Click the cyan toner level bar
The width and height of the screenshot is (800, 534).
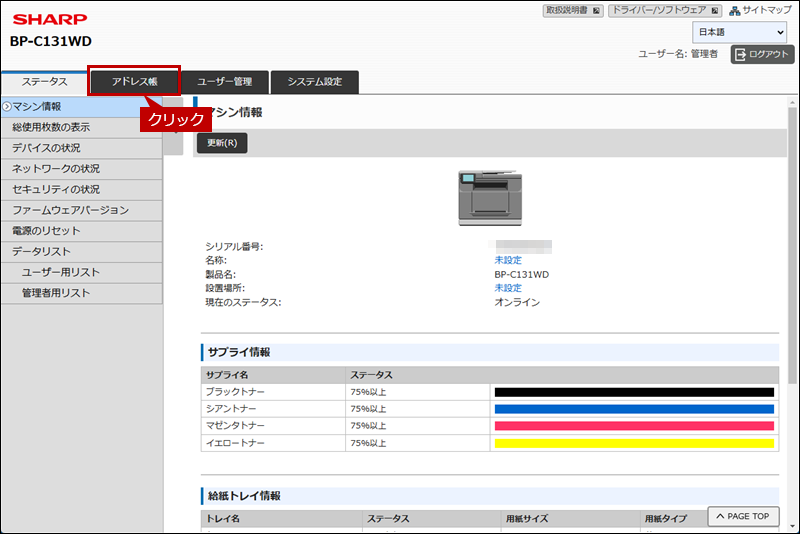pyautogui.click(x=634, y=409)
